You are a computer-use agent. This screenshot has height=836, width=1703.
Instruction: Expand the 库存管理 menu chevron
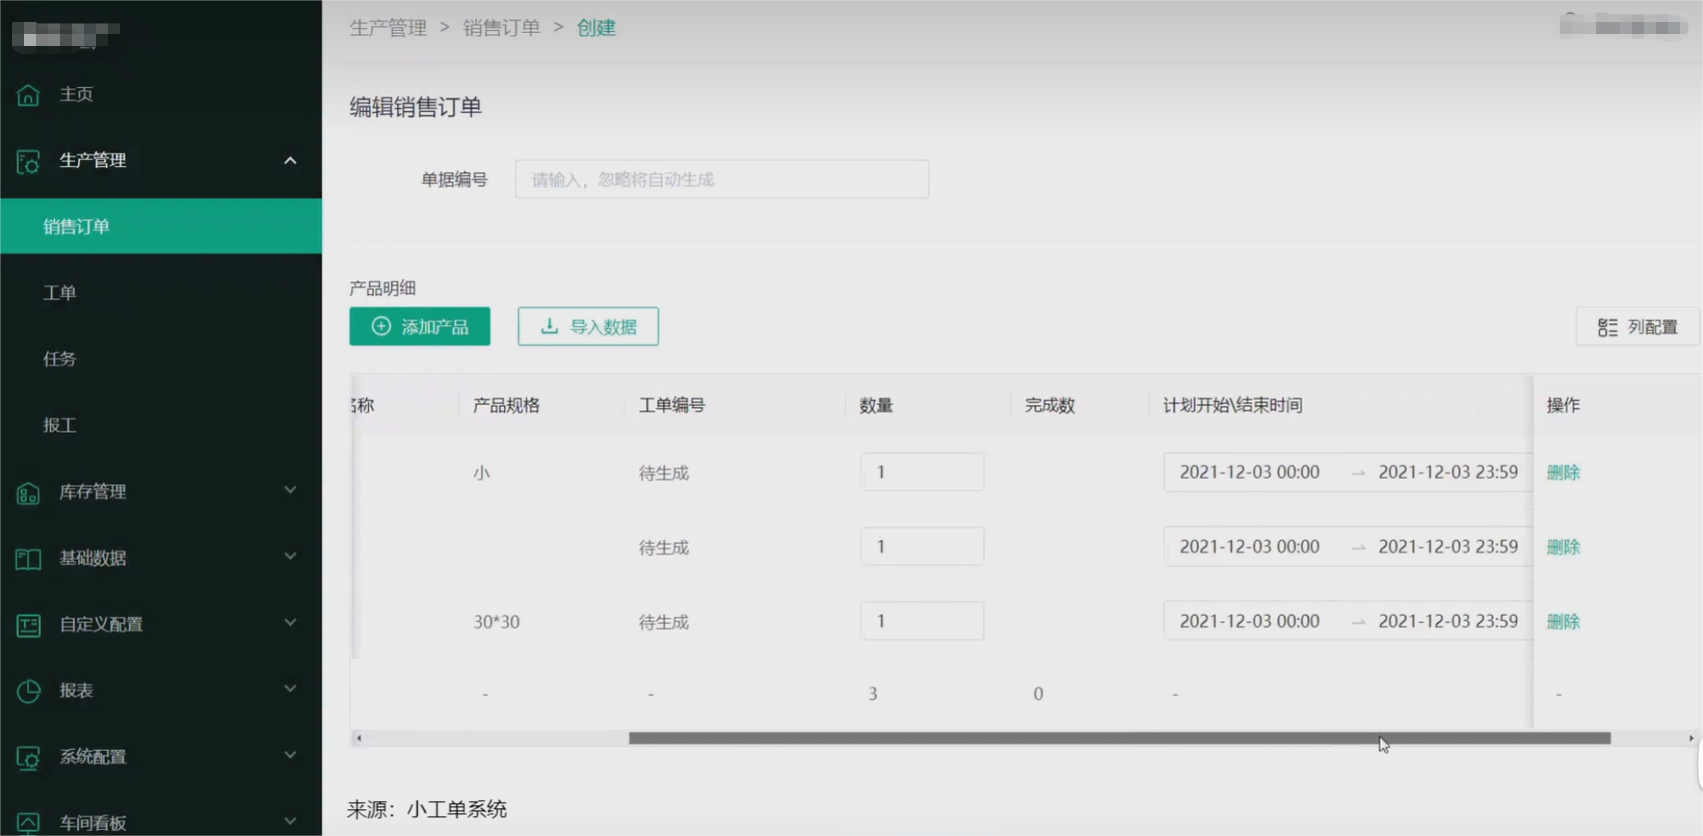[290, 490]
